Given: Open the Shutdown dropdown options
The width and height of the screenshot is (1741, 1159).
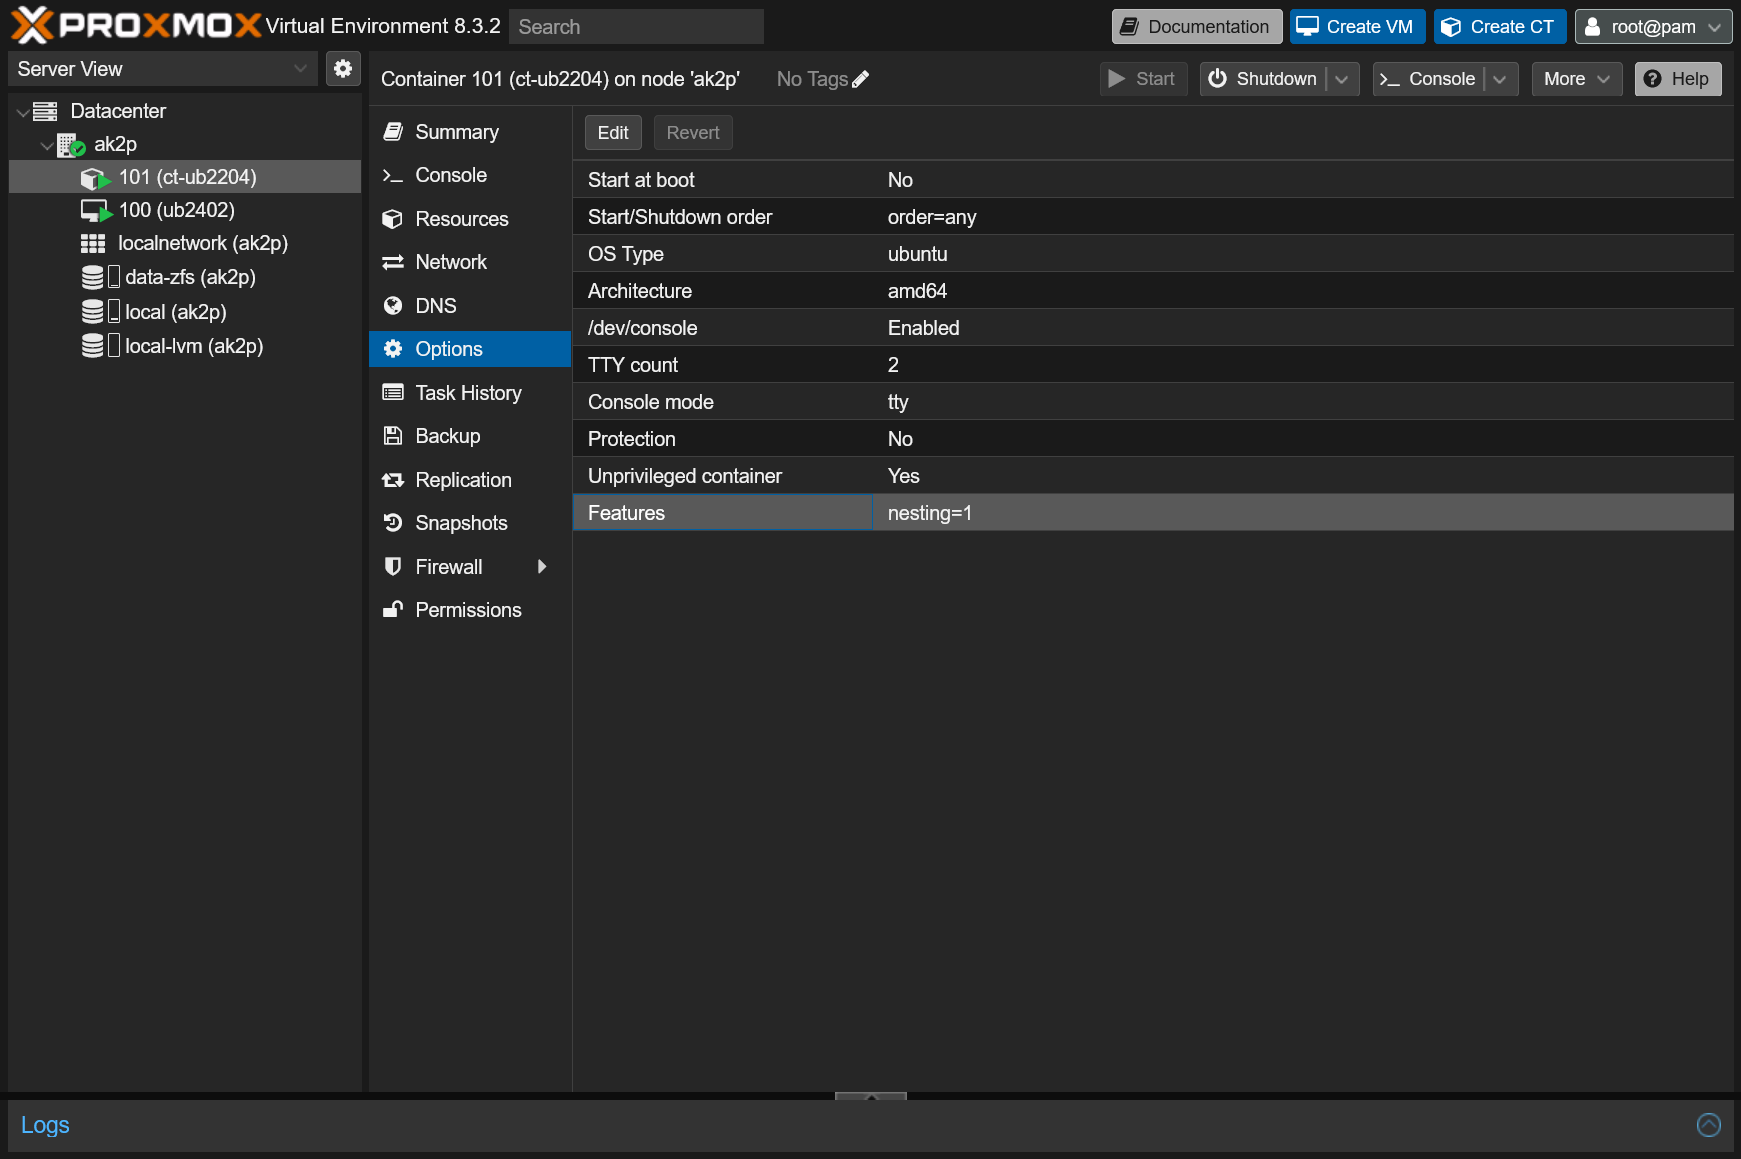Looking at the screenshot, I should coord(1341,79).
